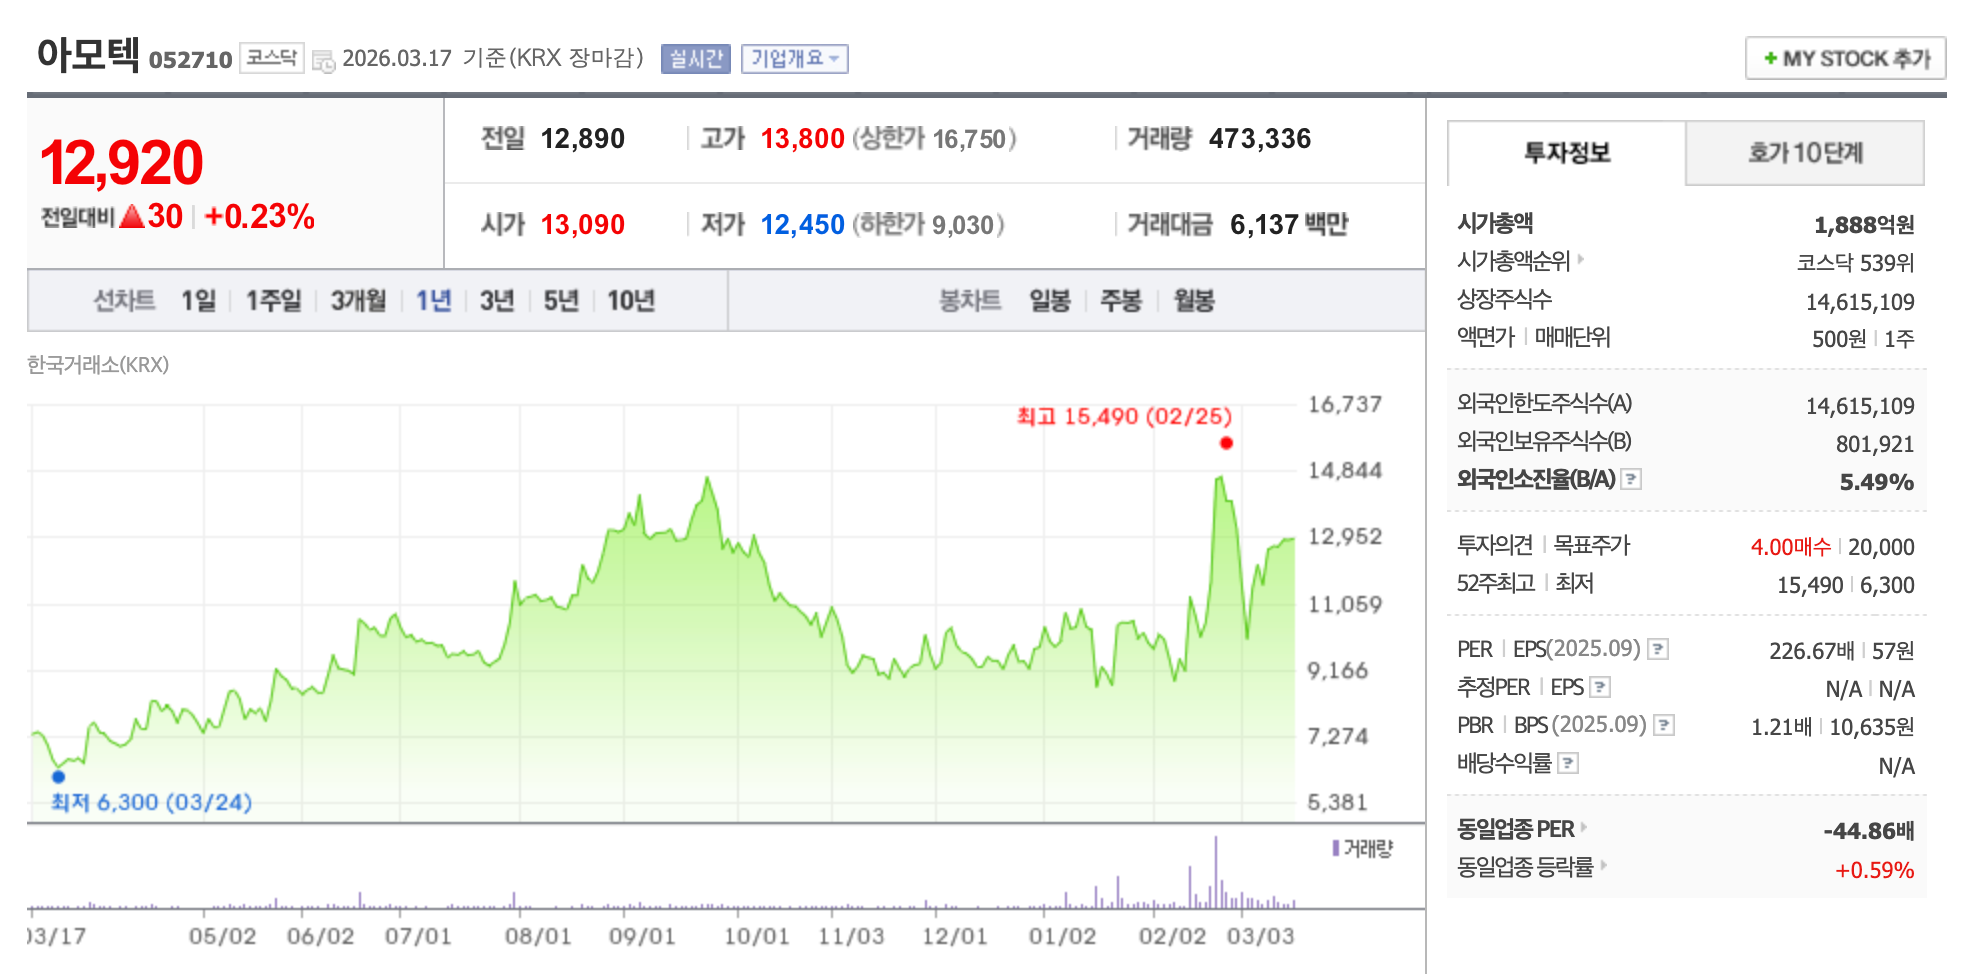Click the 동일업종 등락률 value +0.59%
The width and height of the screenshot is (1964, 974).
click(1874, 870)
